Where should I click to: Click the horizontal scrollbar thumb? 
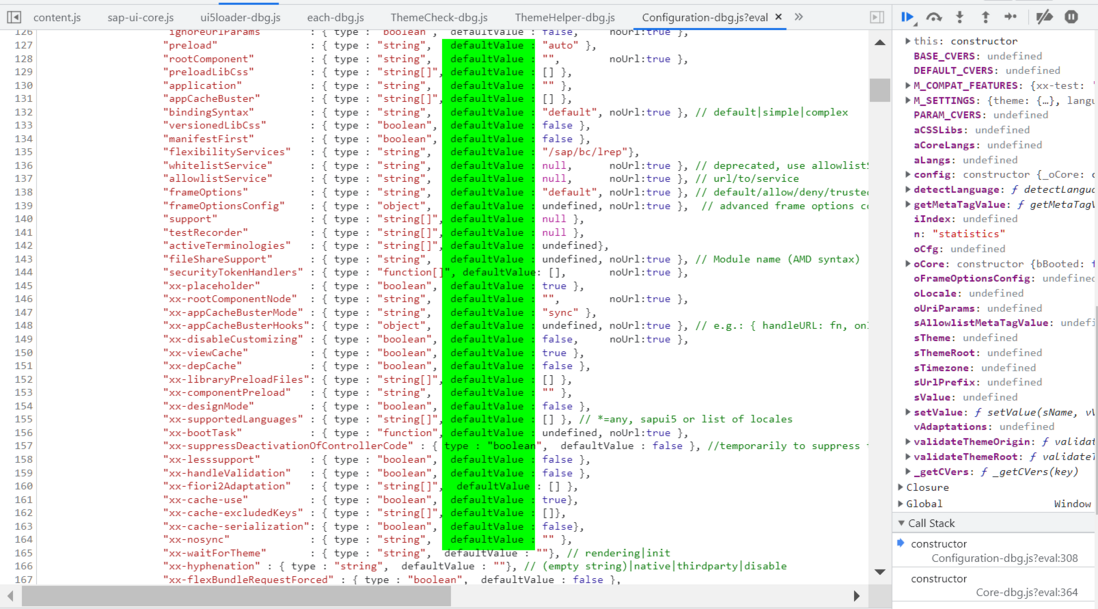[x=236, y=596]
